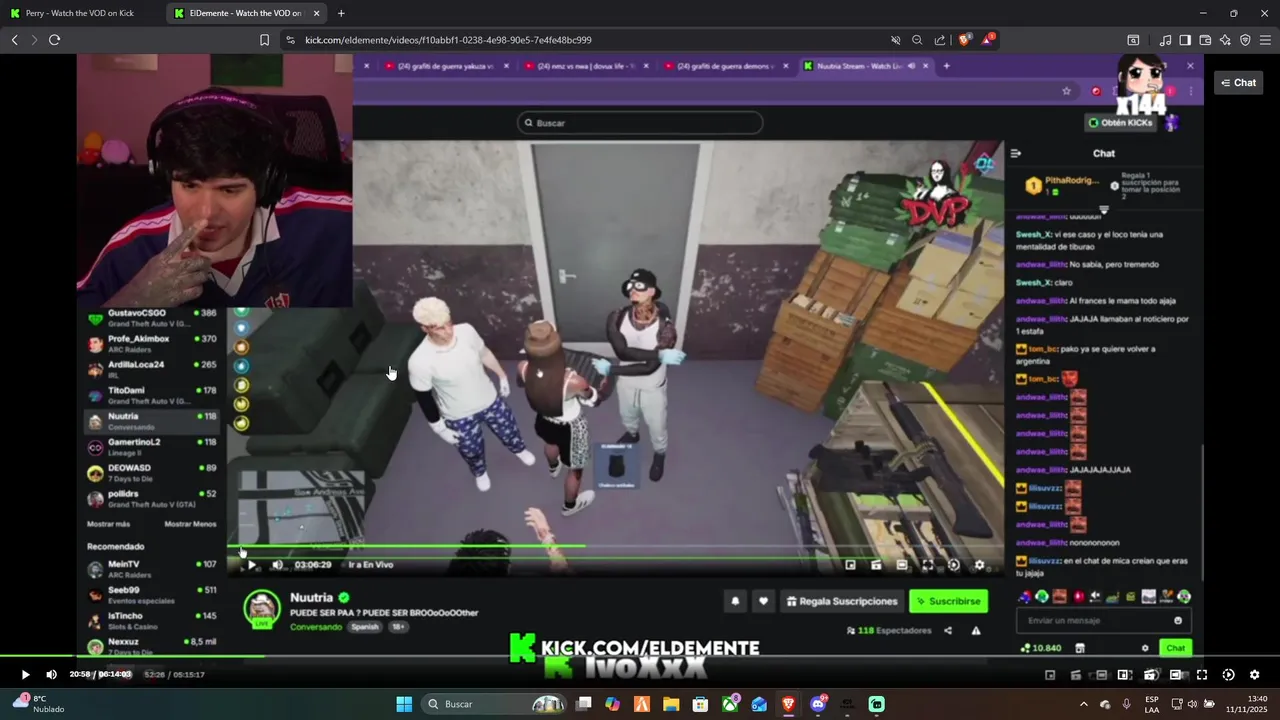This screenshot has height=720, width=1280.
Task: Open the tab search icon
Action: pos(1133,40)
